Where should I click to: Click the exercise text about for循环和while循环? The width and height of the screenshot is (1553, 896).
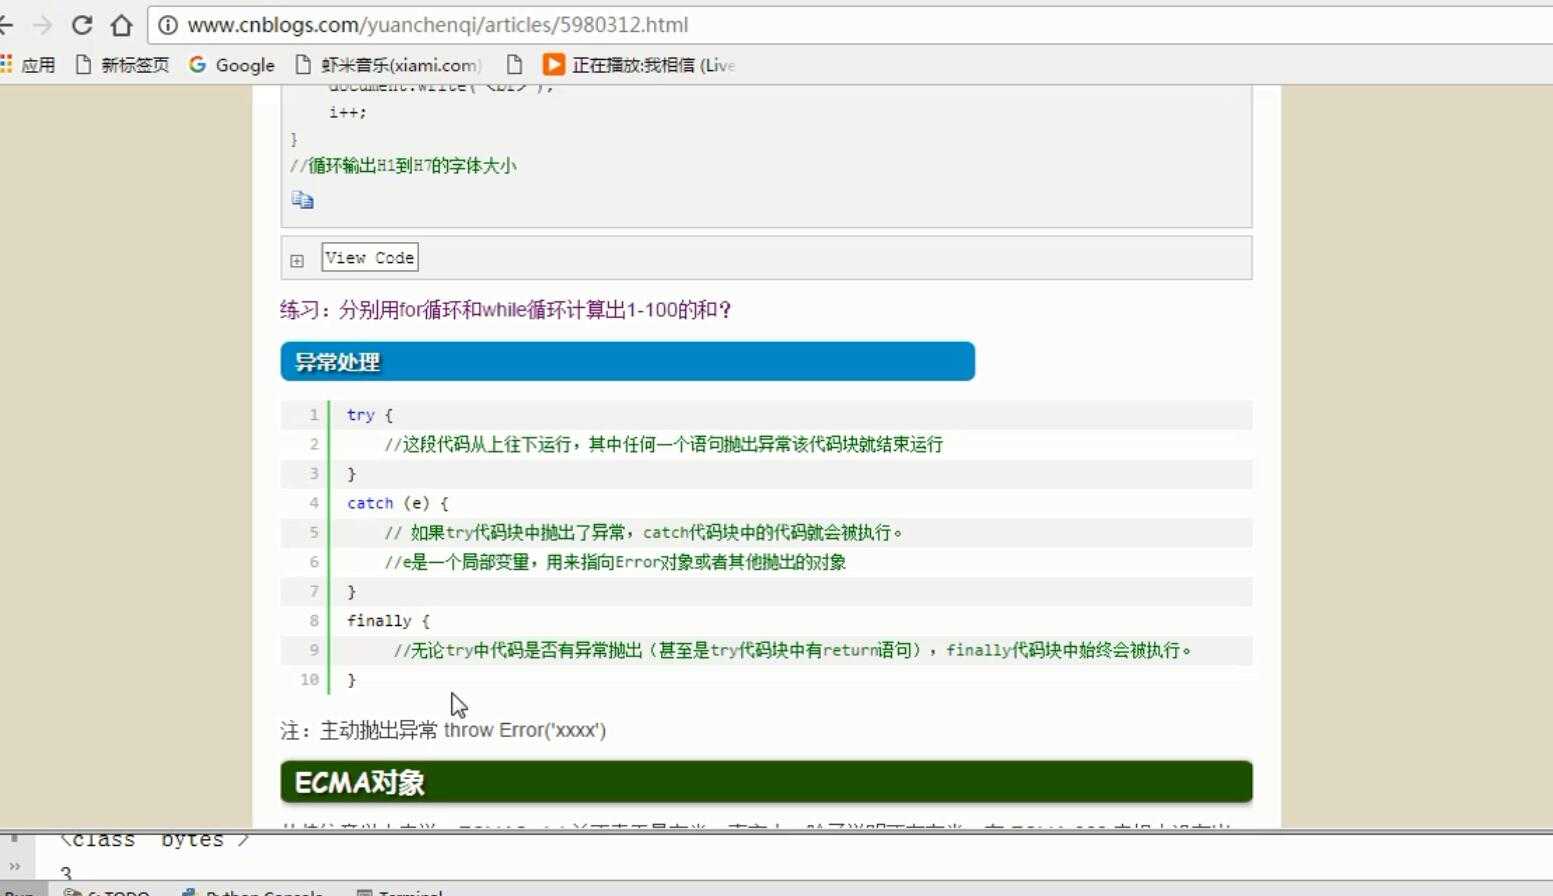506,310
